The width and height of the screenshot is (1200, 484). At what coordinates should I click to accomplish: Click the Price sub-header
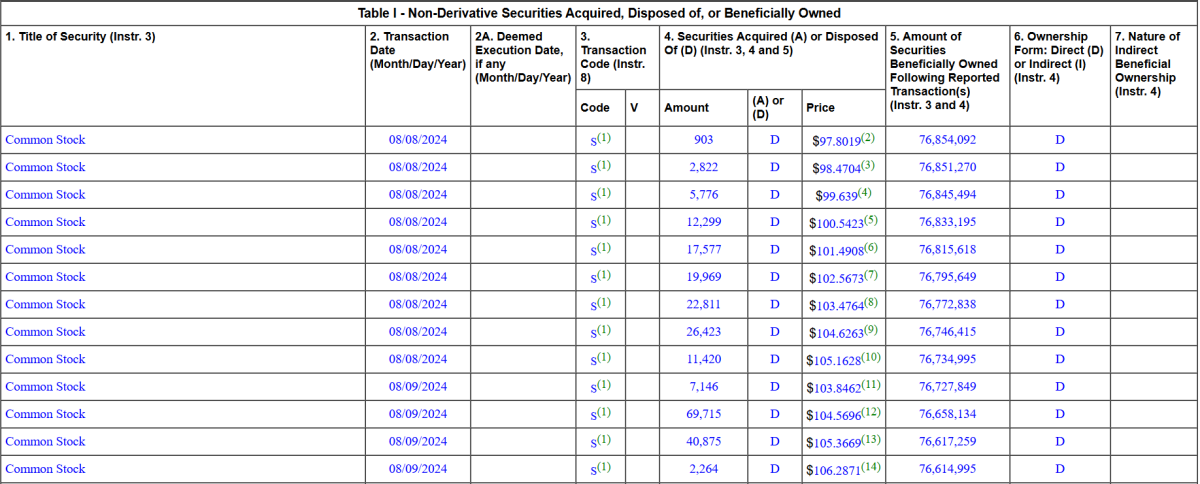821,107
